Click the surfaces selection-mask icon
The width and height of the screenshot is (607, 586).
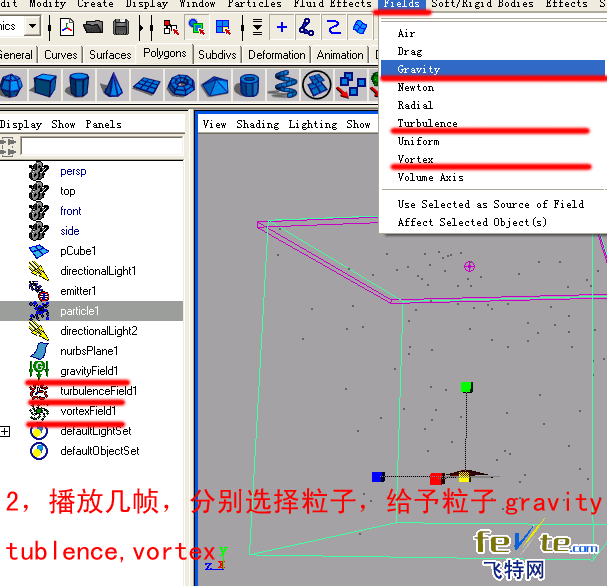click(360, 27)
